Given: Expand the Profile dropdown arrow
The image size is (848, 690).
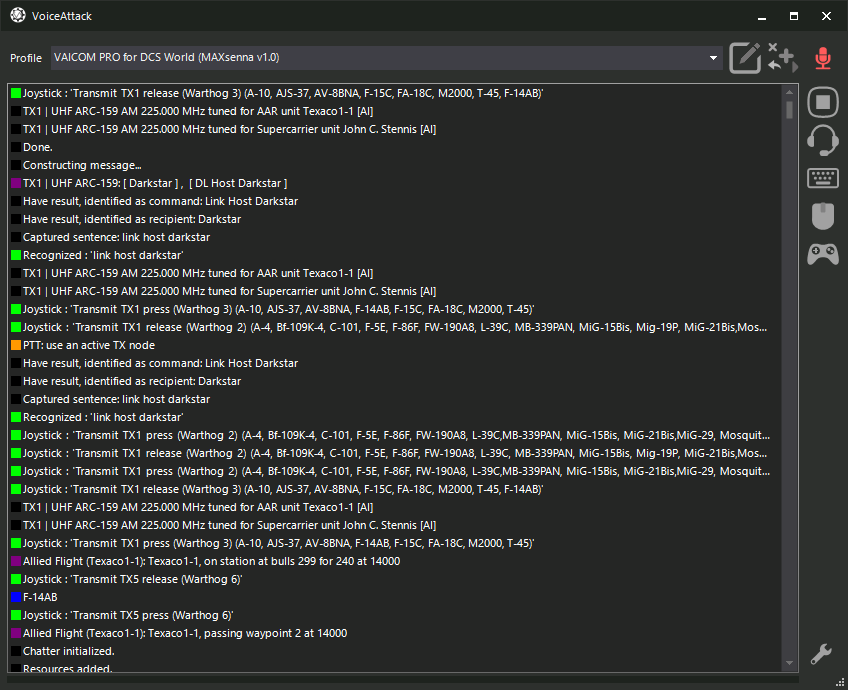Looking at the screenshot, I should [x=714, y=58].
